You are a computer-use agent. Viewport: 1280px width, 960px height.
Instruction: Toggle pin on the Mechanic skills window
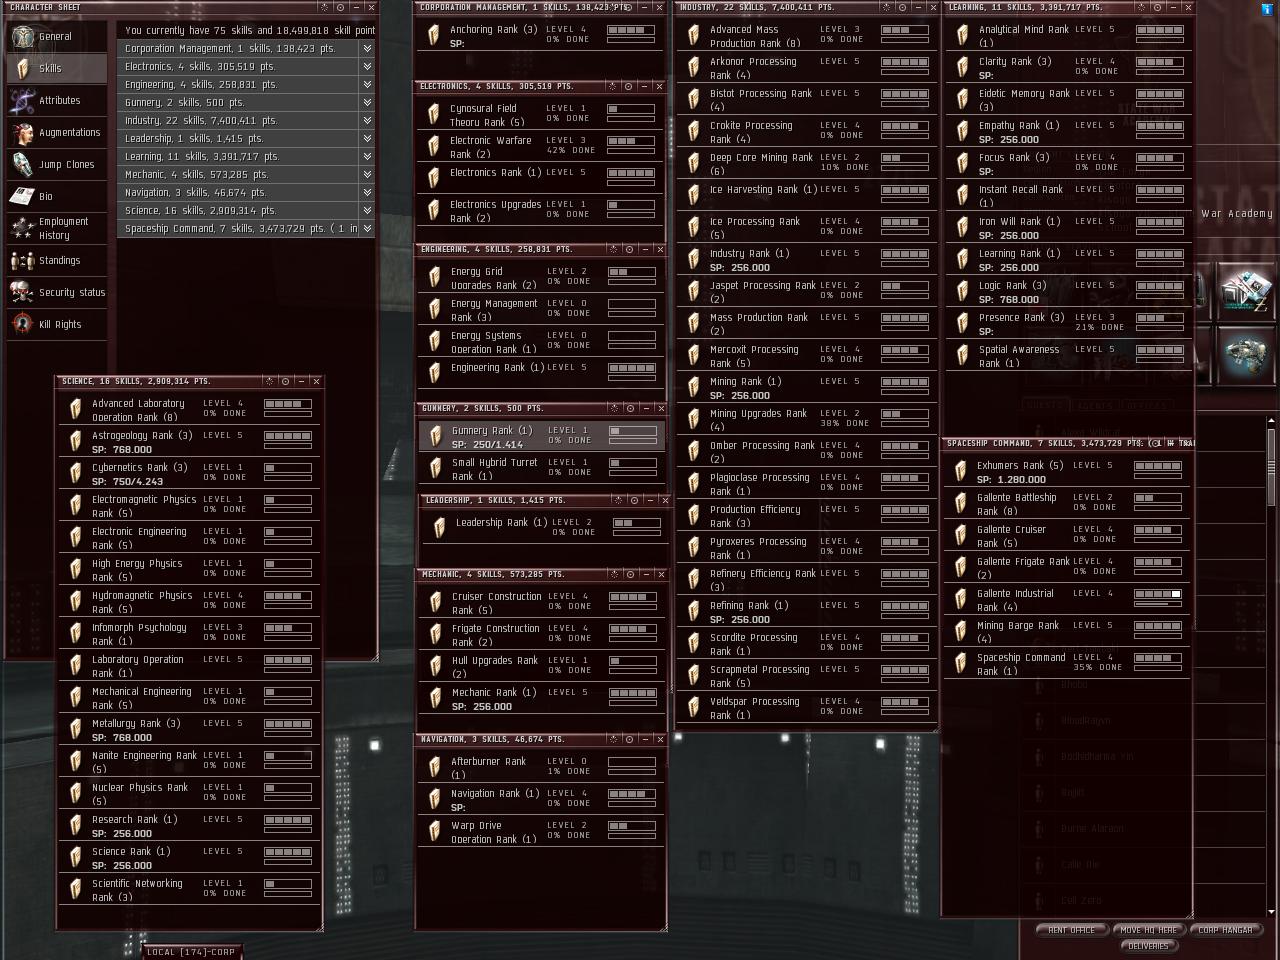coord(629,574)
